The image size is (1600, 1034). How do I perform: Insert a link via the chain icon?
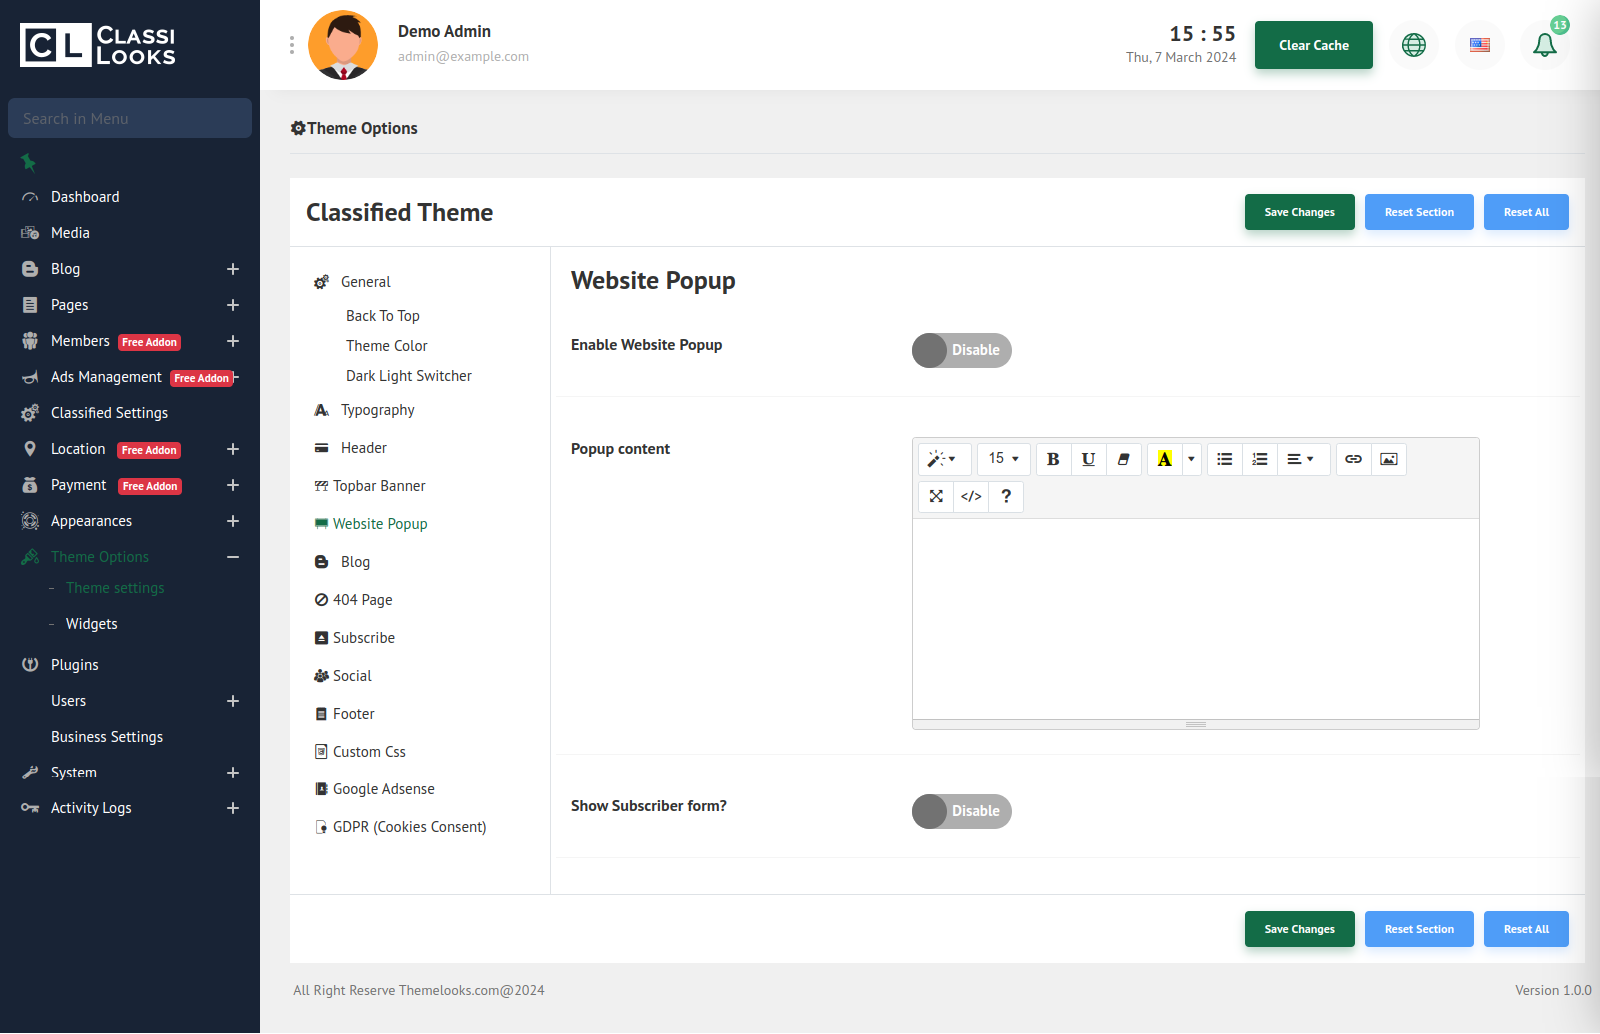1353,459
